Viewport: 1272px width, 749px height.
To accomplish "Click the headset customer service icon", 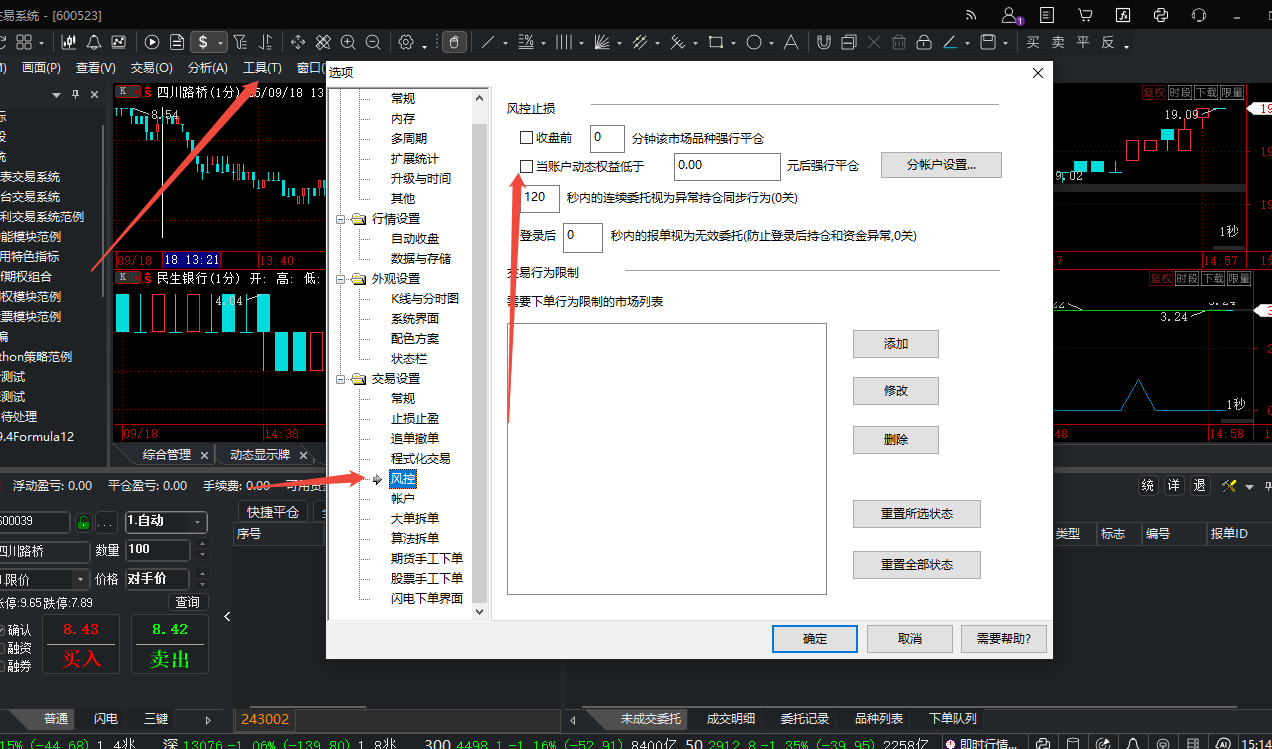I will pyautogui.click(x=1199, y=15).
